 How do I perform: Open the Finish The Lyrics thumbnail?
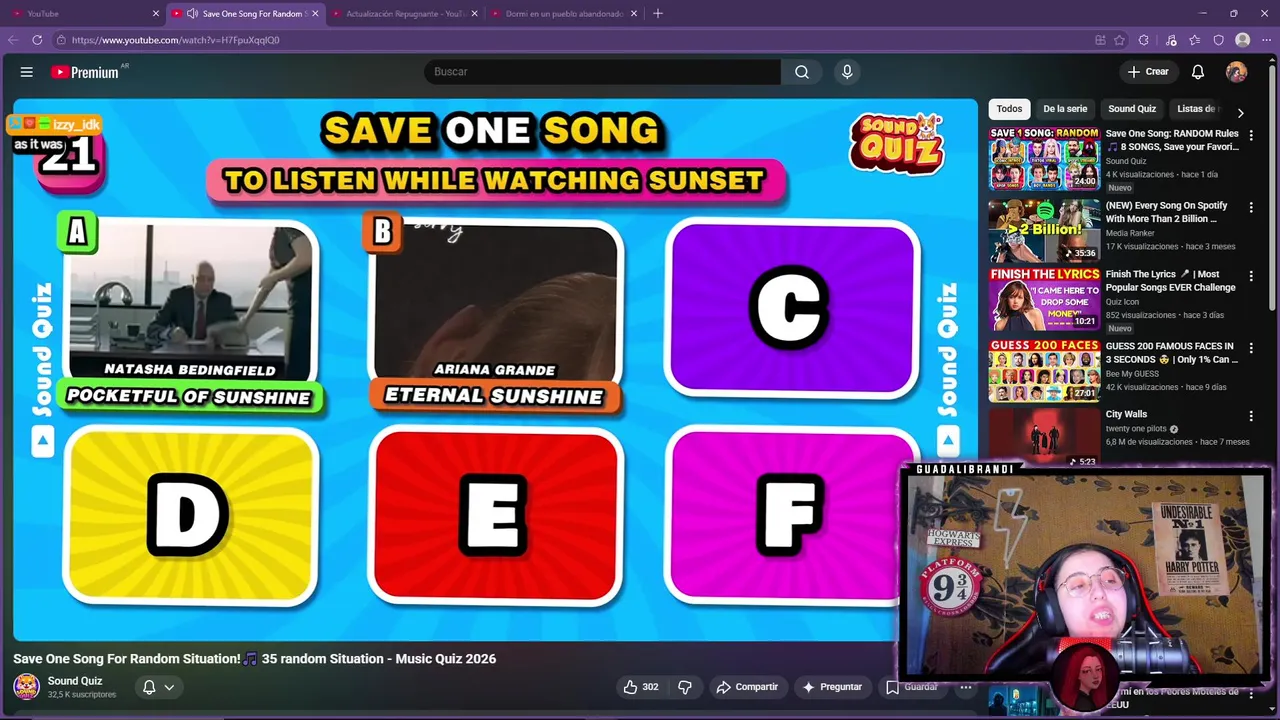(x=1044, y=299)
